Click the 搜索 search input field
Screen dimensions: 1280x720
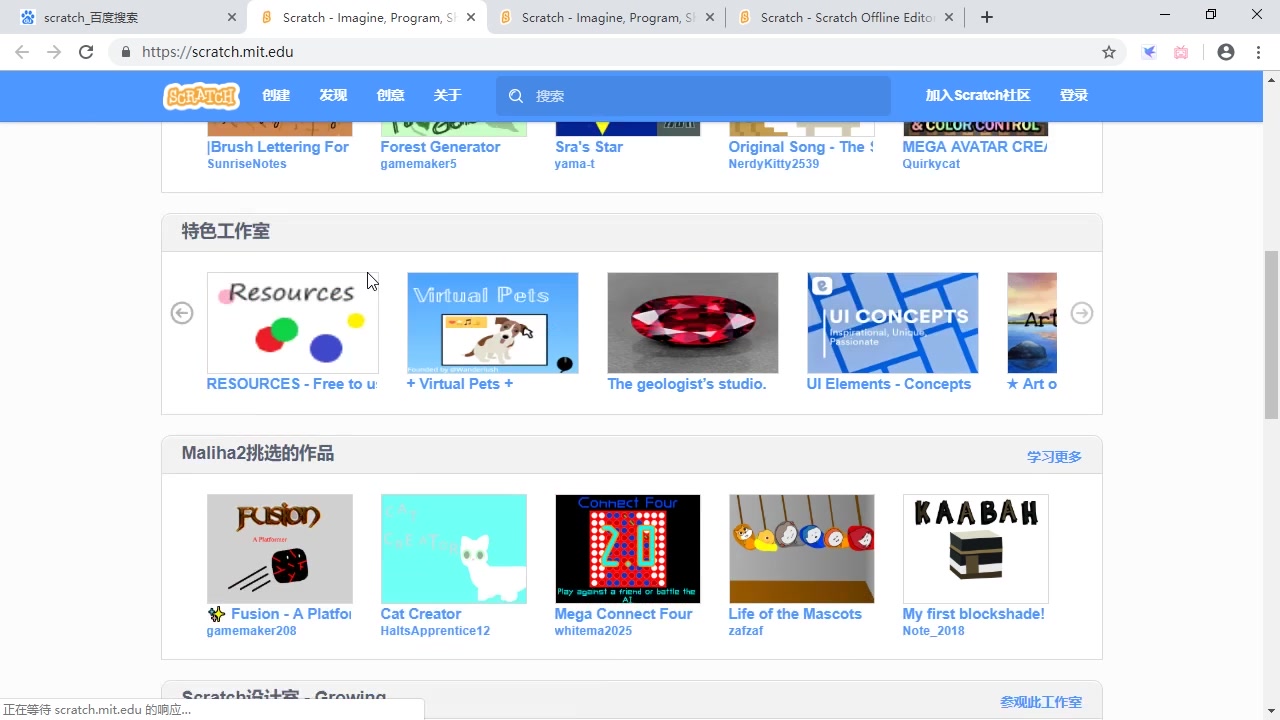point(693,96)
